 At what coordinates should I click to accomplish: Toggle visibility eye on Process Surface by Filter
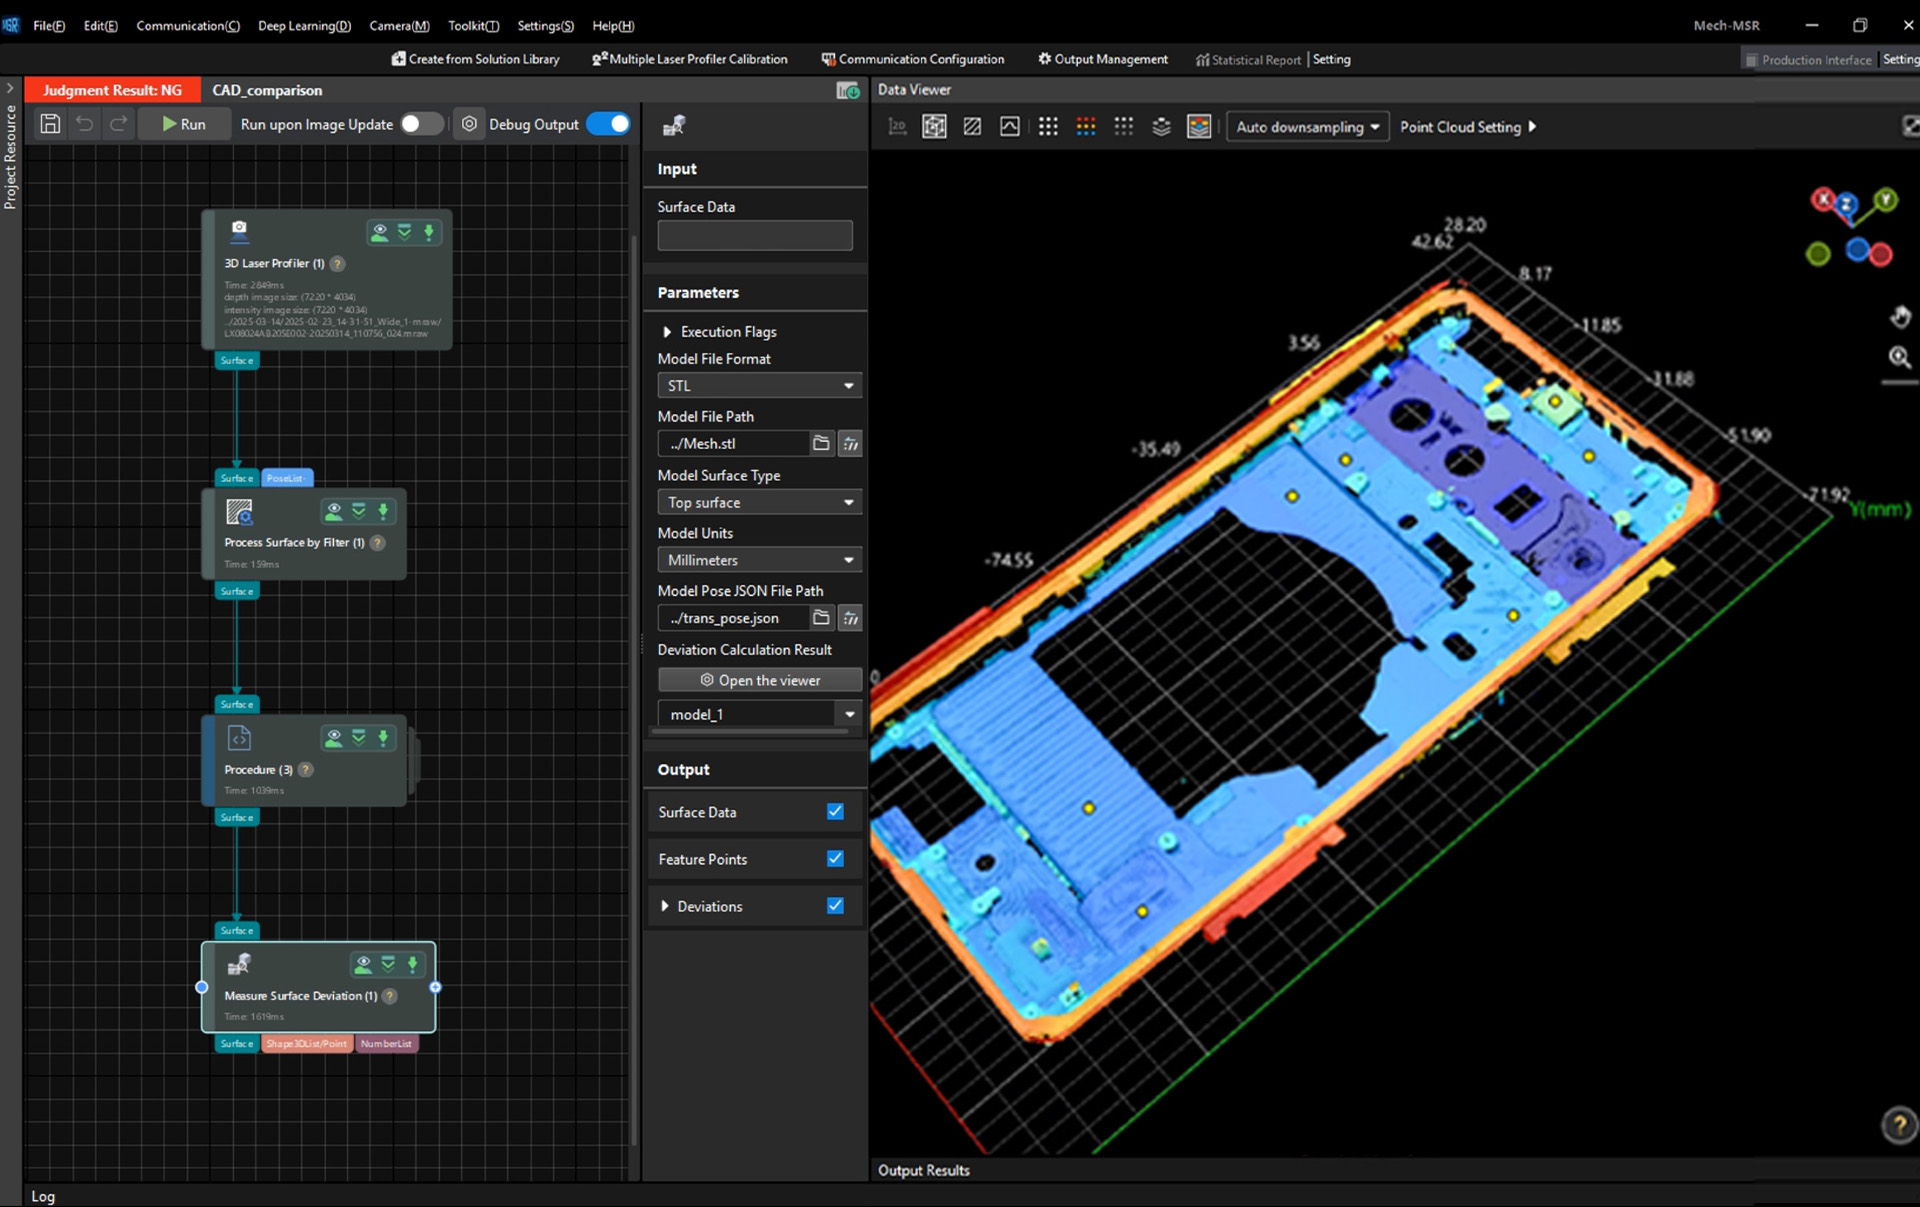click(x=334, y=511)
